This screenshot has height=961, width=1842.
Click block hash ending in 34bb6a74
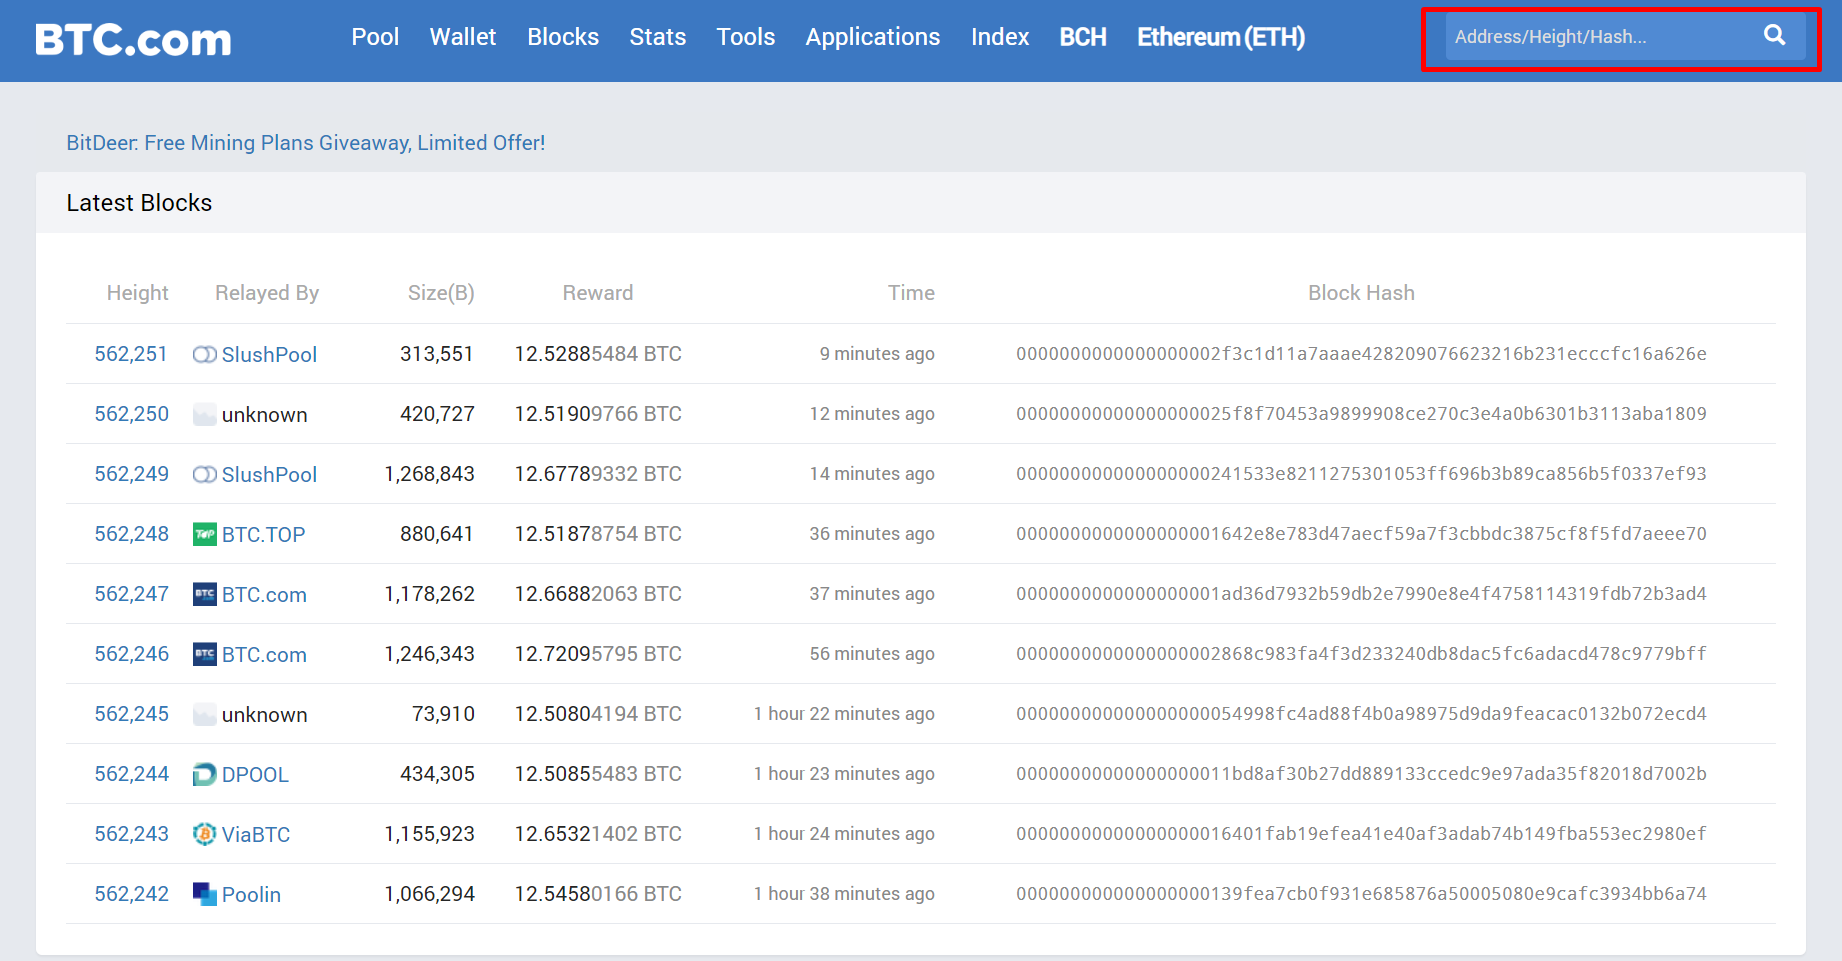click(x=1361, y=894)
